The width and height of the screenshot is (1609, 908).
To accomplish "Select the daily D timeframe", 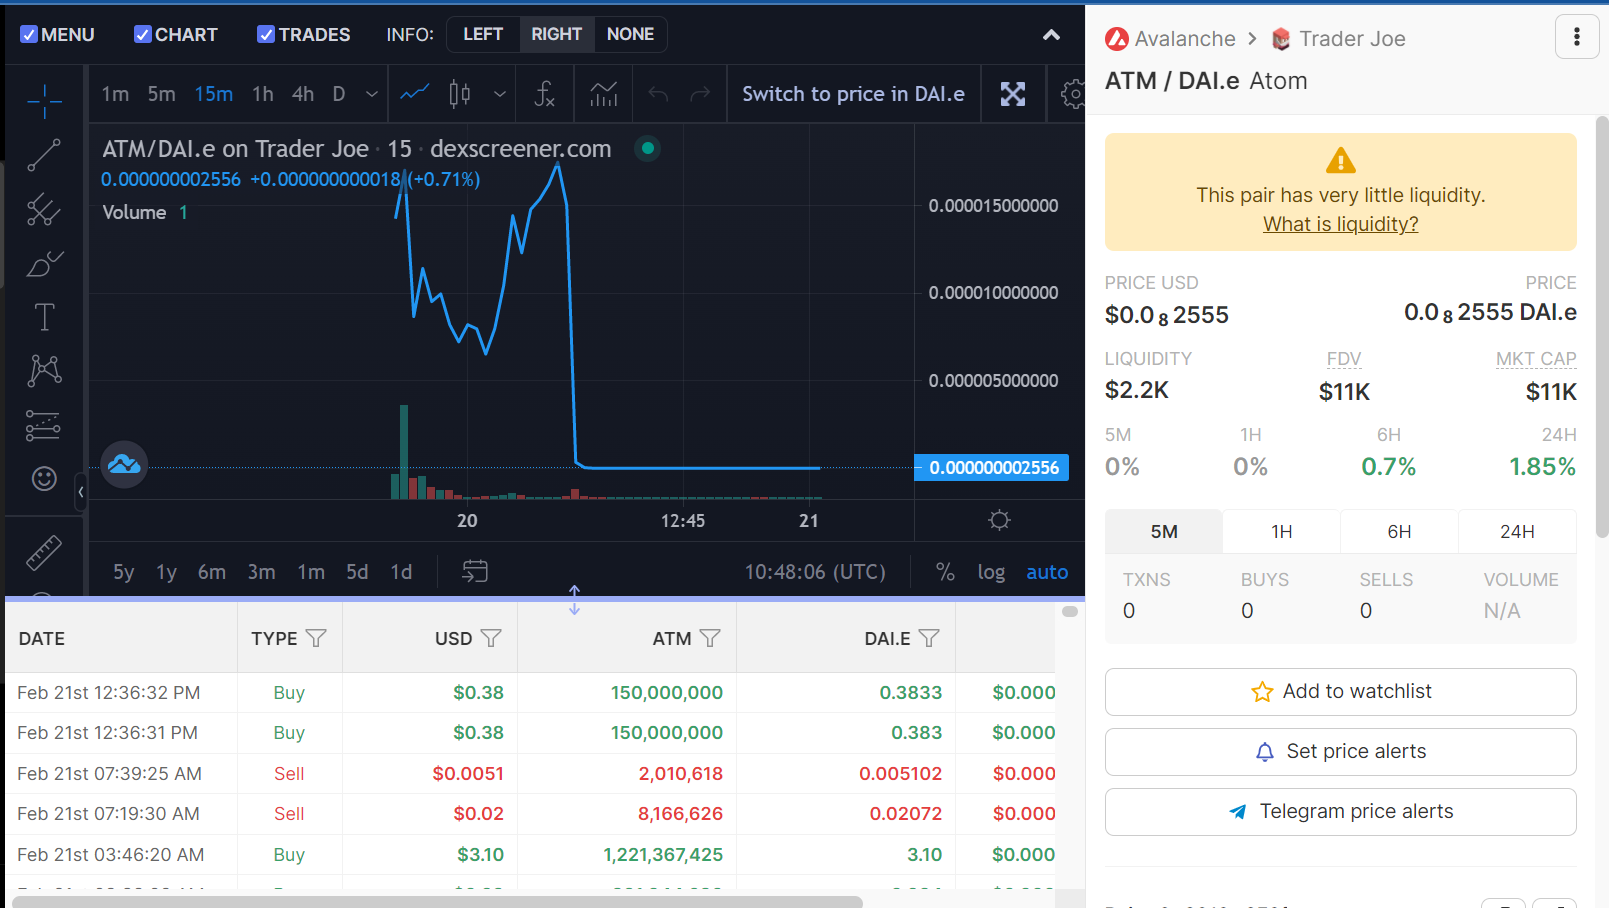I will point(339,94).
